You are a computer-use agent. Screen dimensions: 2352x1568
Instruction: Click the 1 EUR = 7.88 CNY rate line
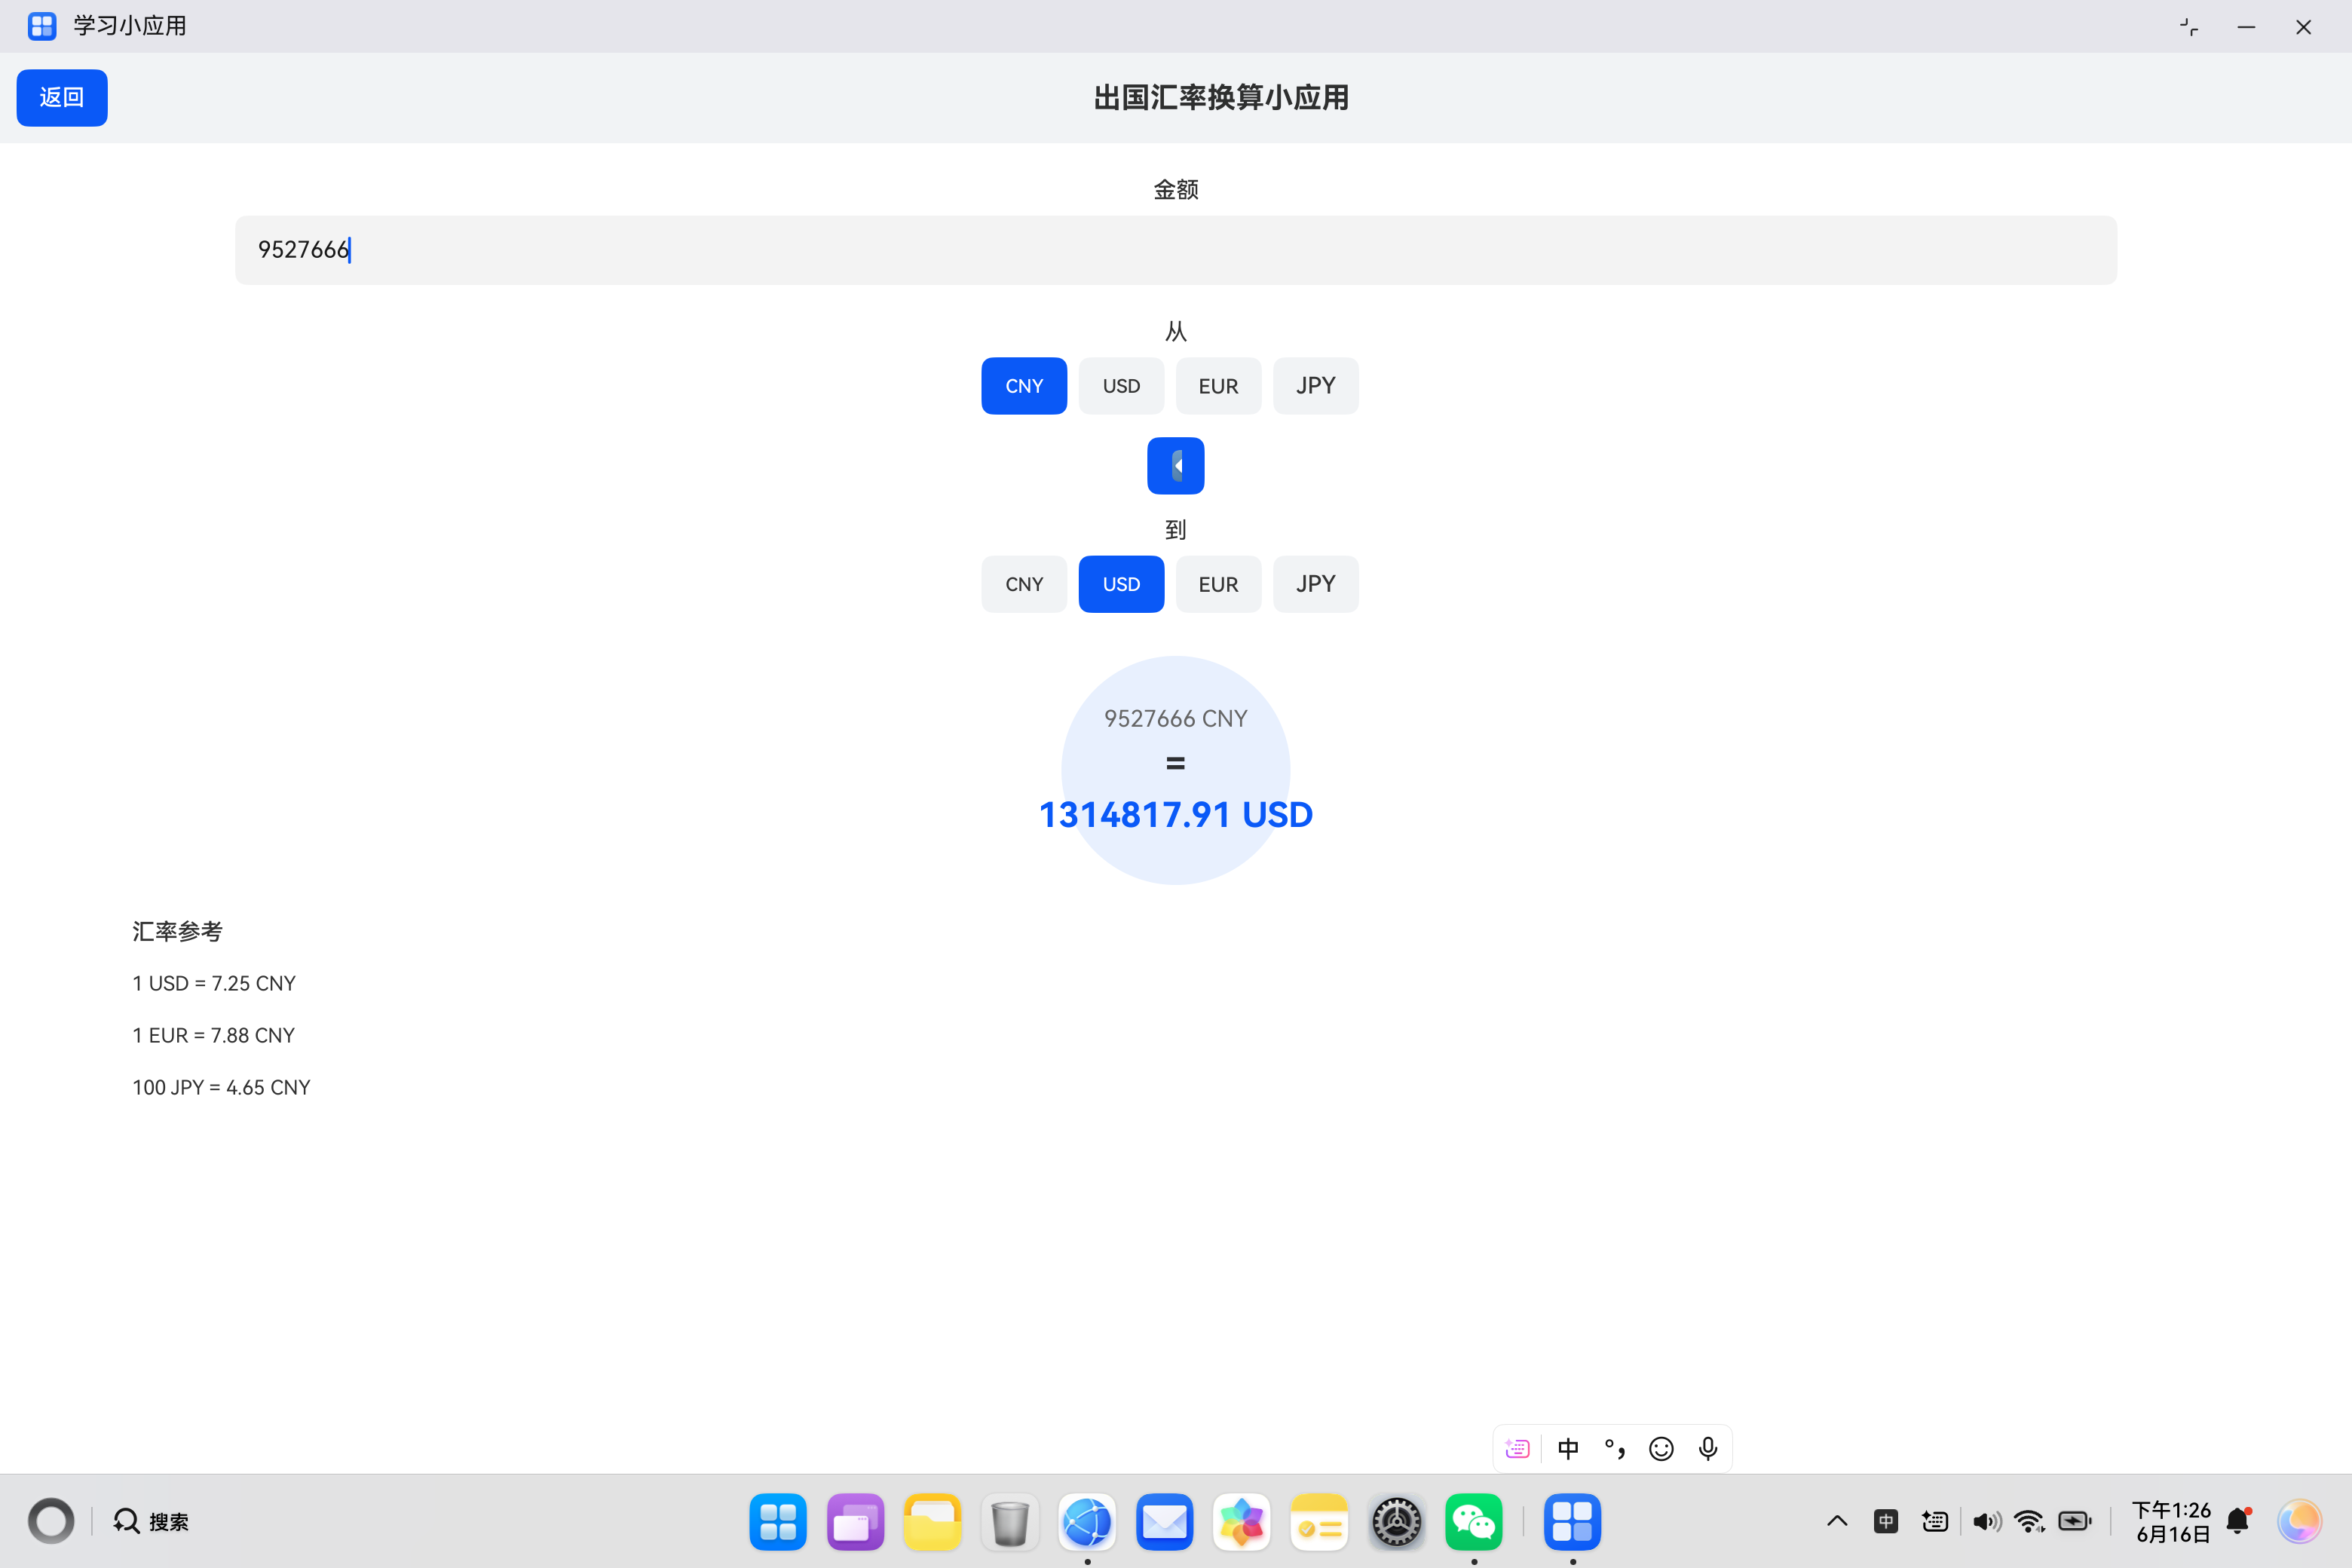click(x=214, y=1035)
